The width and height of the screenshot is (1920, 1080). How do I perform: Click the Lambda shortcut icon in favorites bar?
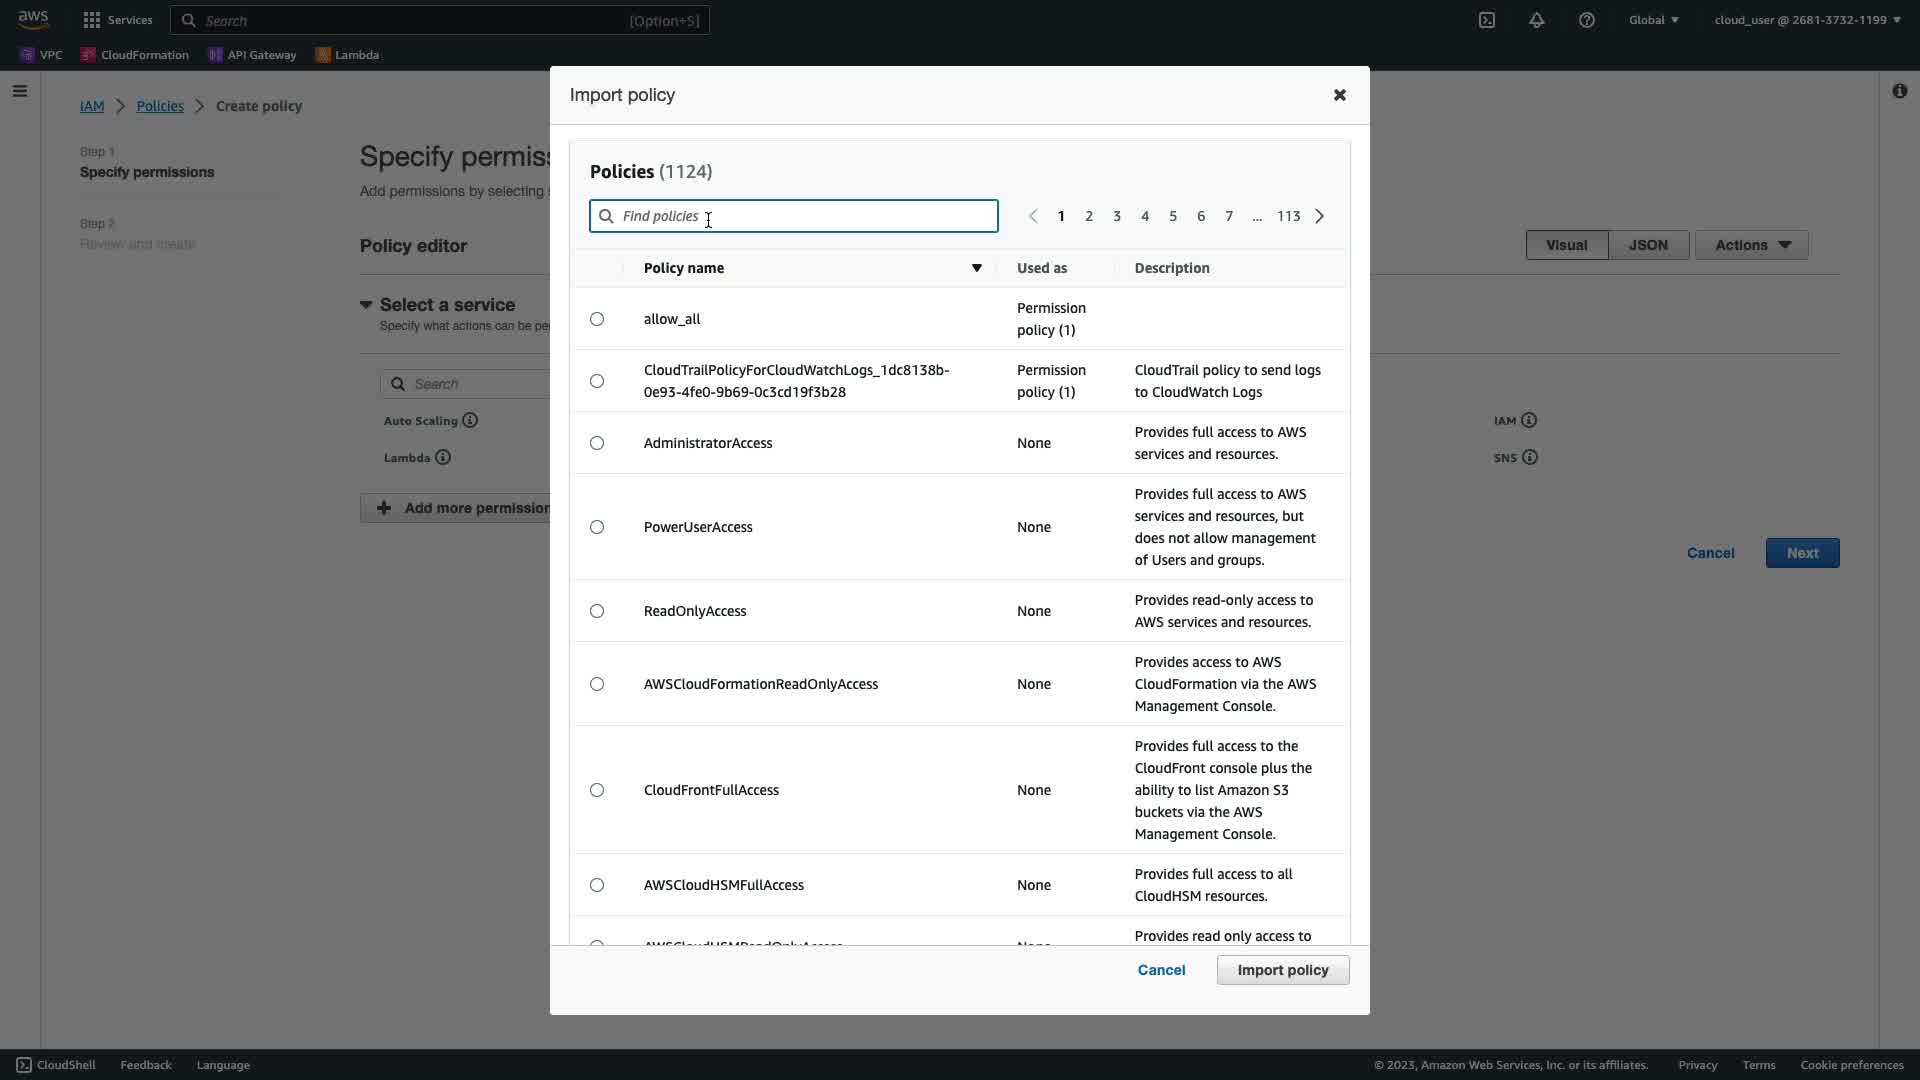(x=323, y=55)
